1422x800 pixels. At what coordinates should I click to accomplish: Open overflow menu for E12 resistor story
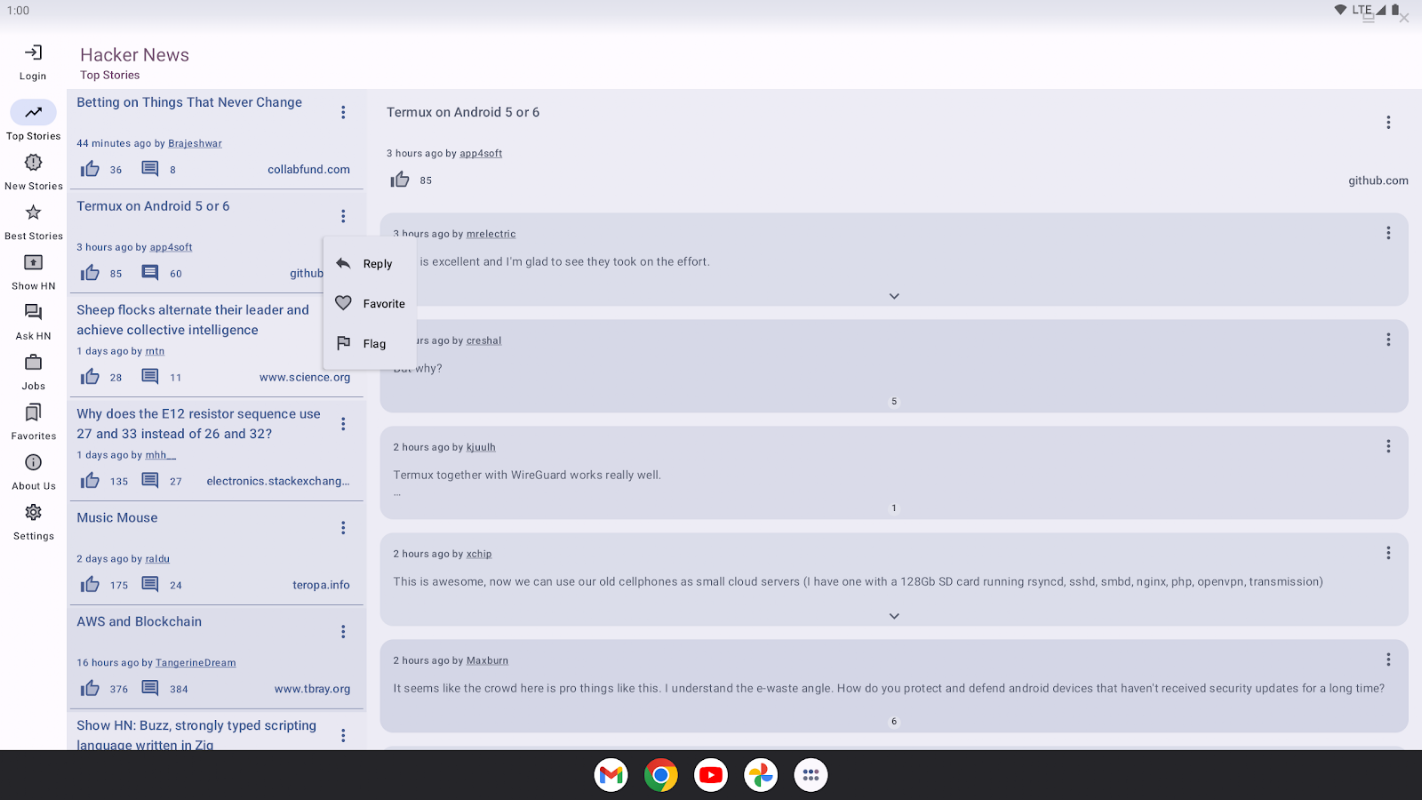(x=343, y=424)
